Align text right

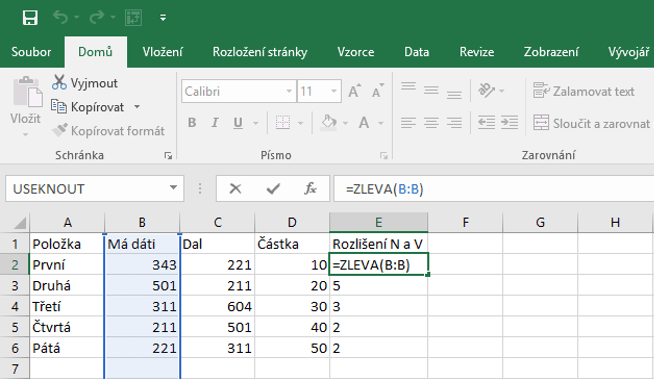(454, 123)
